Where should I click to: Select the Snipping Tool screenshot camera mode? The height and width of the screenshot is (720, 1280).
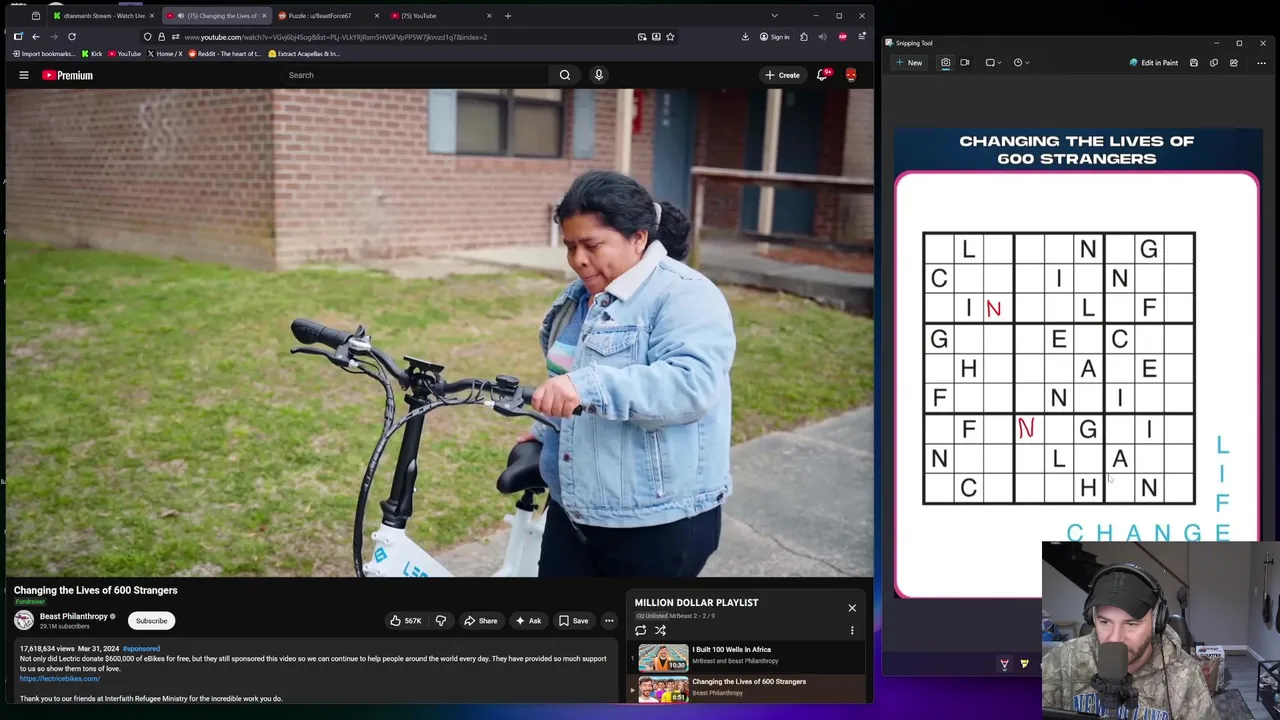pyautogui.click(x=945, y=62)
